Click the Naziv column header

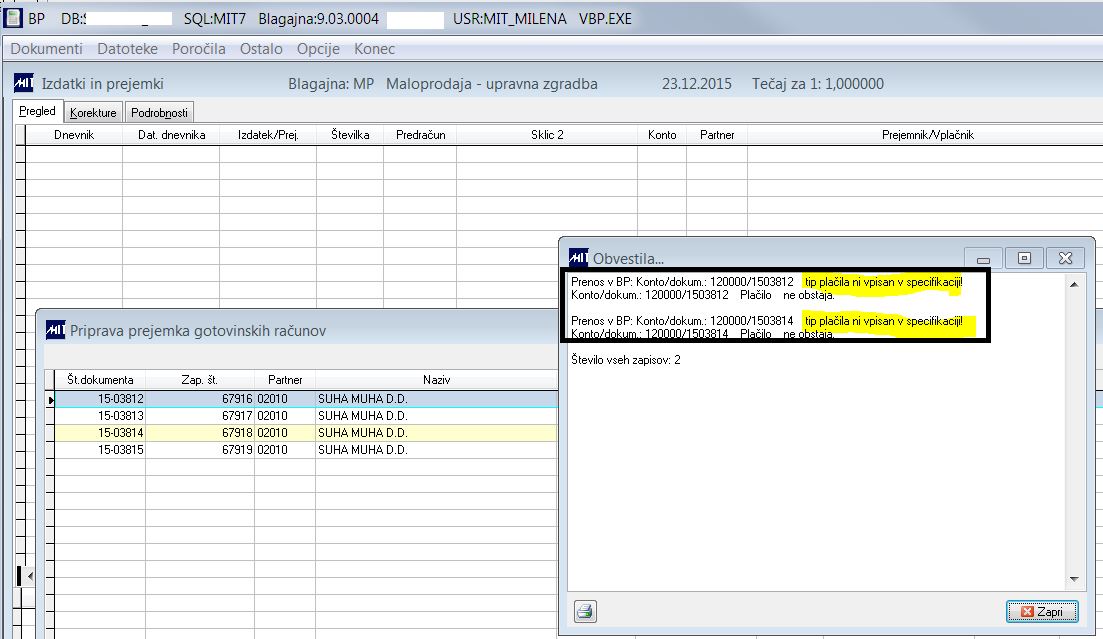[436, 379]
